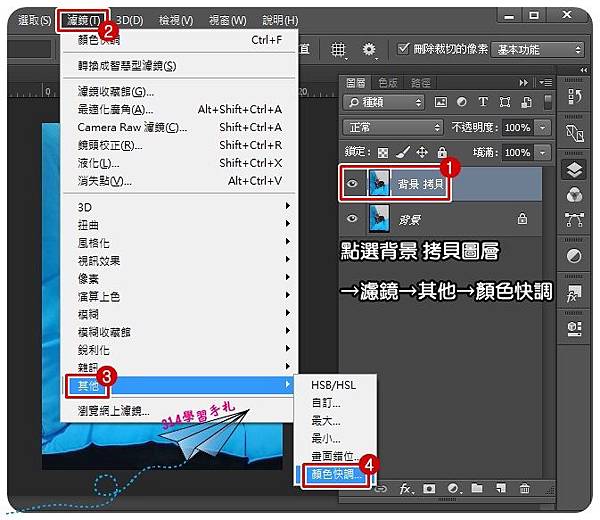Open the layers panel flyout menu
Viewport: 600px width, 520px height.
click(545, 82)
